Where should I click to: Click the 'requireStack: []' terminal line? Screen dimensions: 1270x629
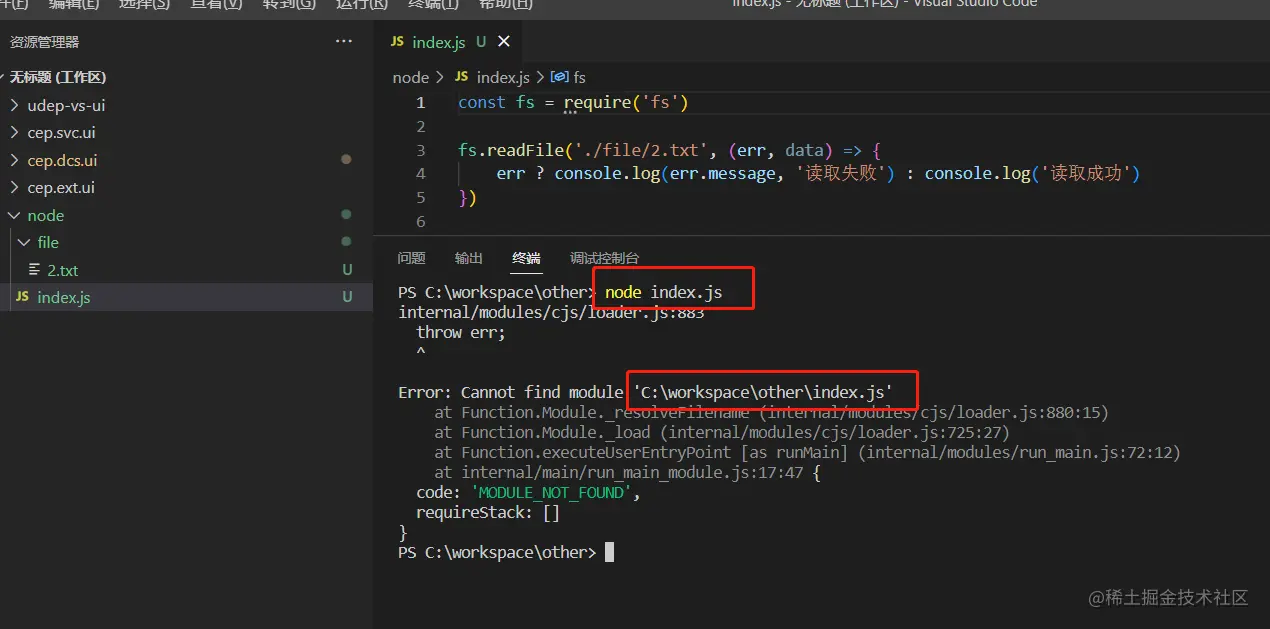coord(488,512)
